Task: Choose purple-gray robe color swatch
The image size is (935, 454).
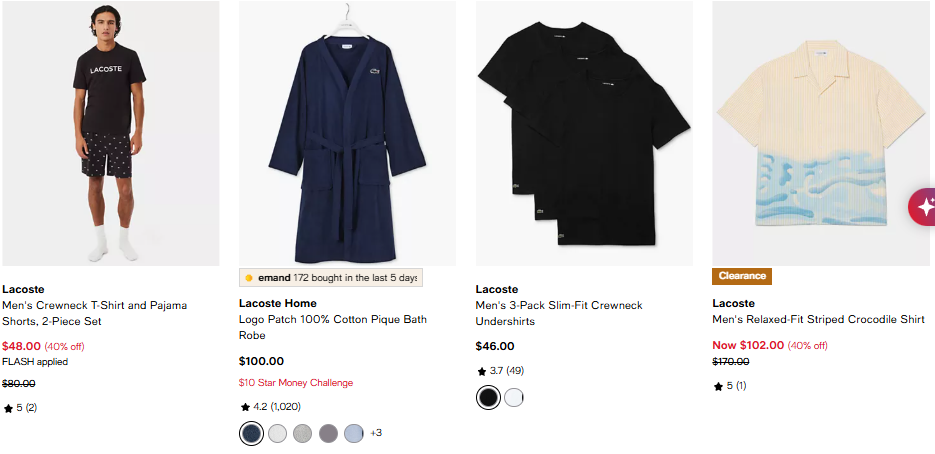Action: 329,433
